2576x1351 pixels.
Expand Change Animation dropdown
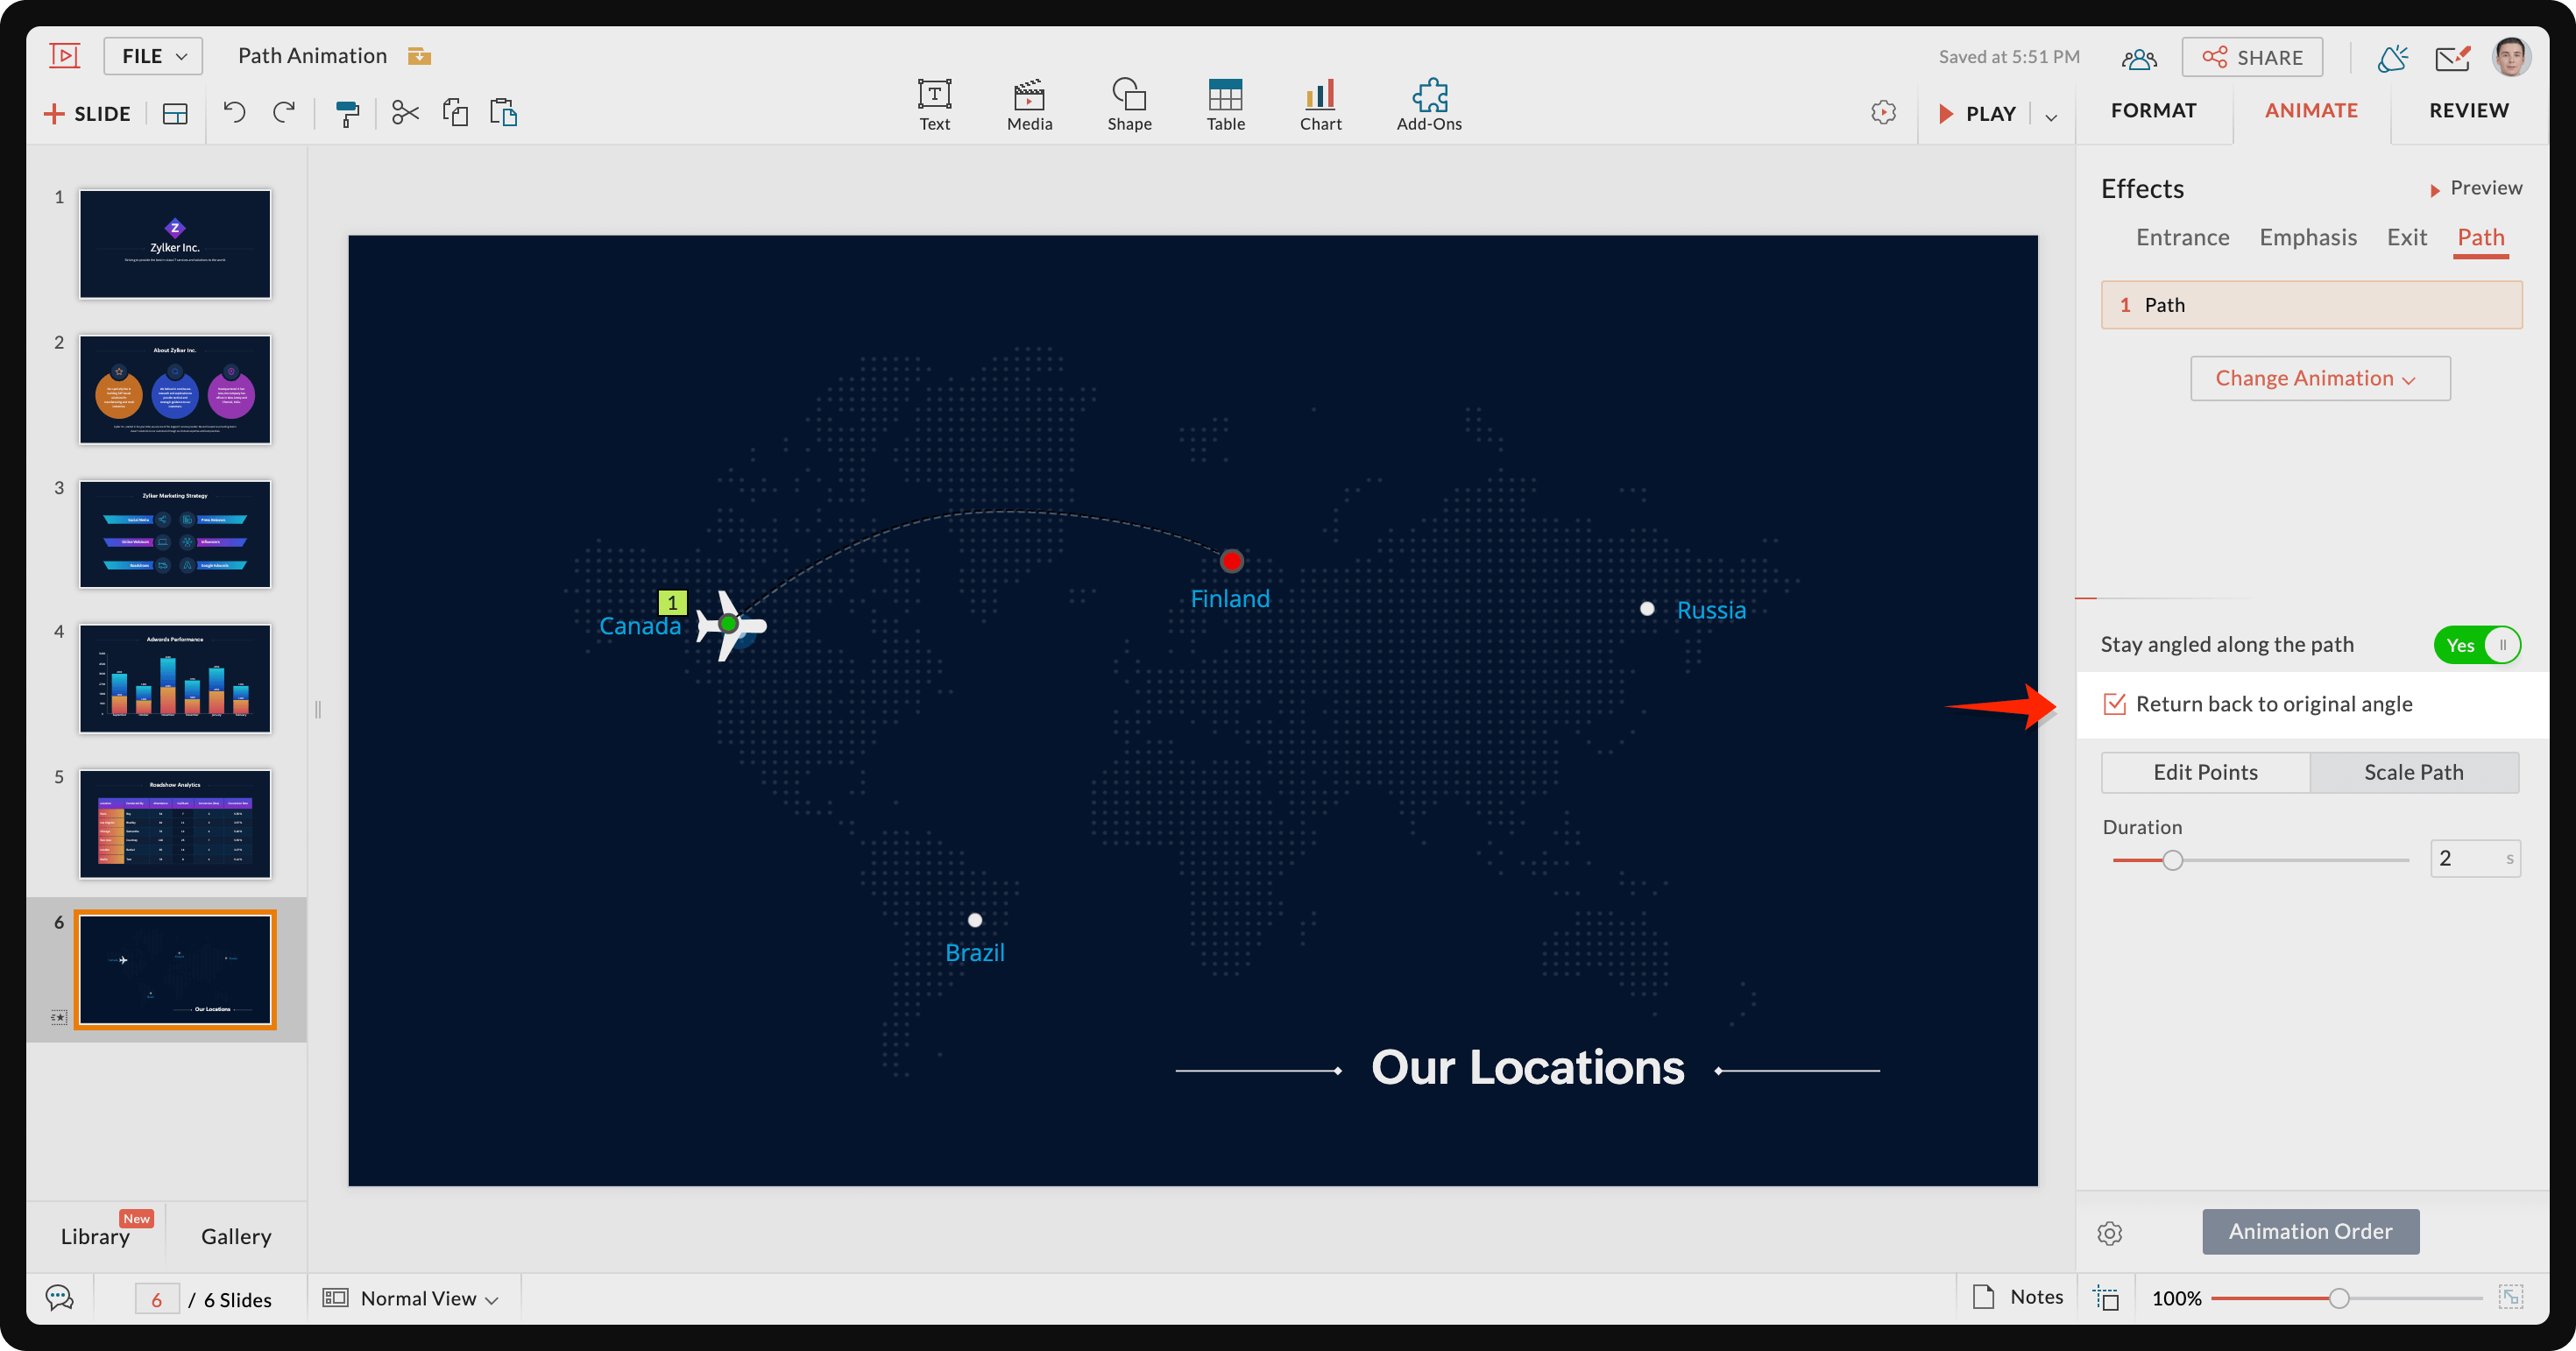pyautogui.click(x=2319, y=378)
